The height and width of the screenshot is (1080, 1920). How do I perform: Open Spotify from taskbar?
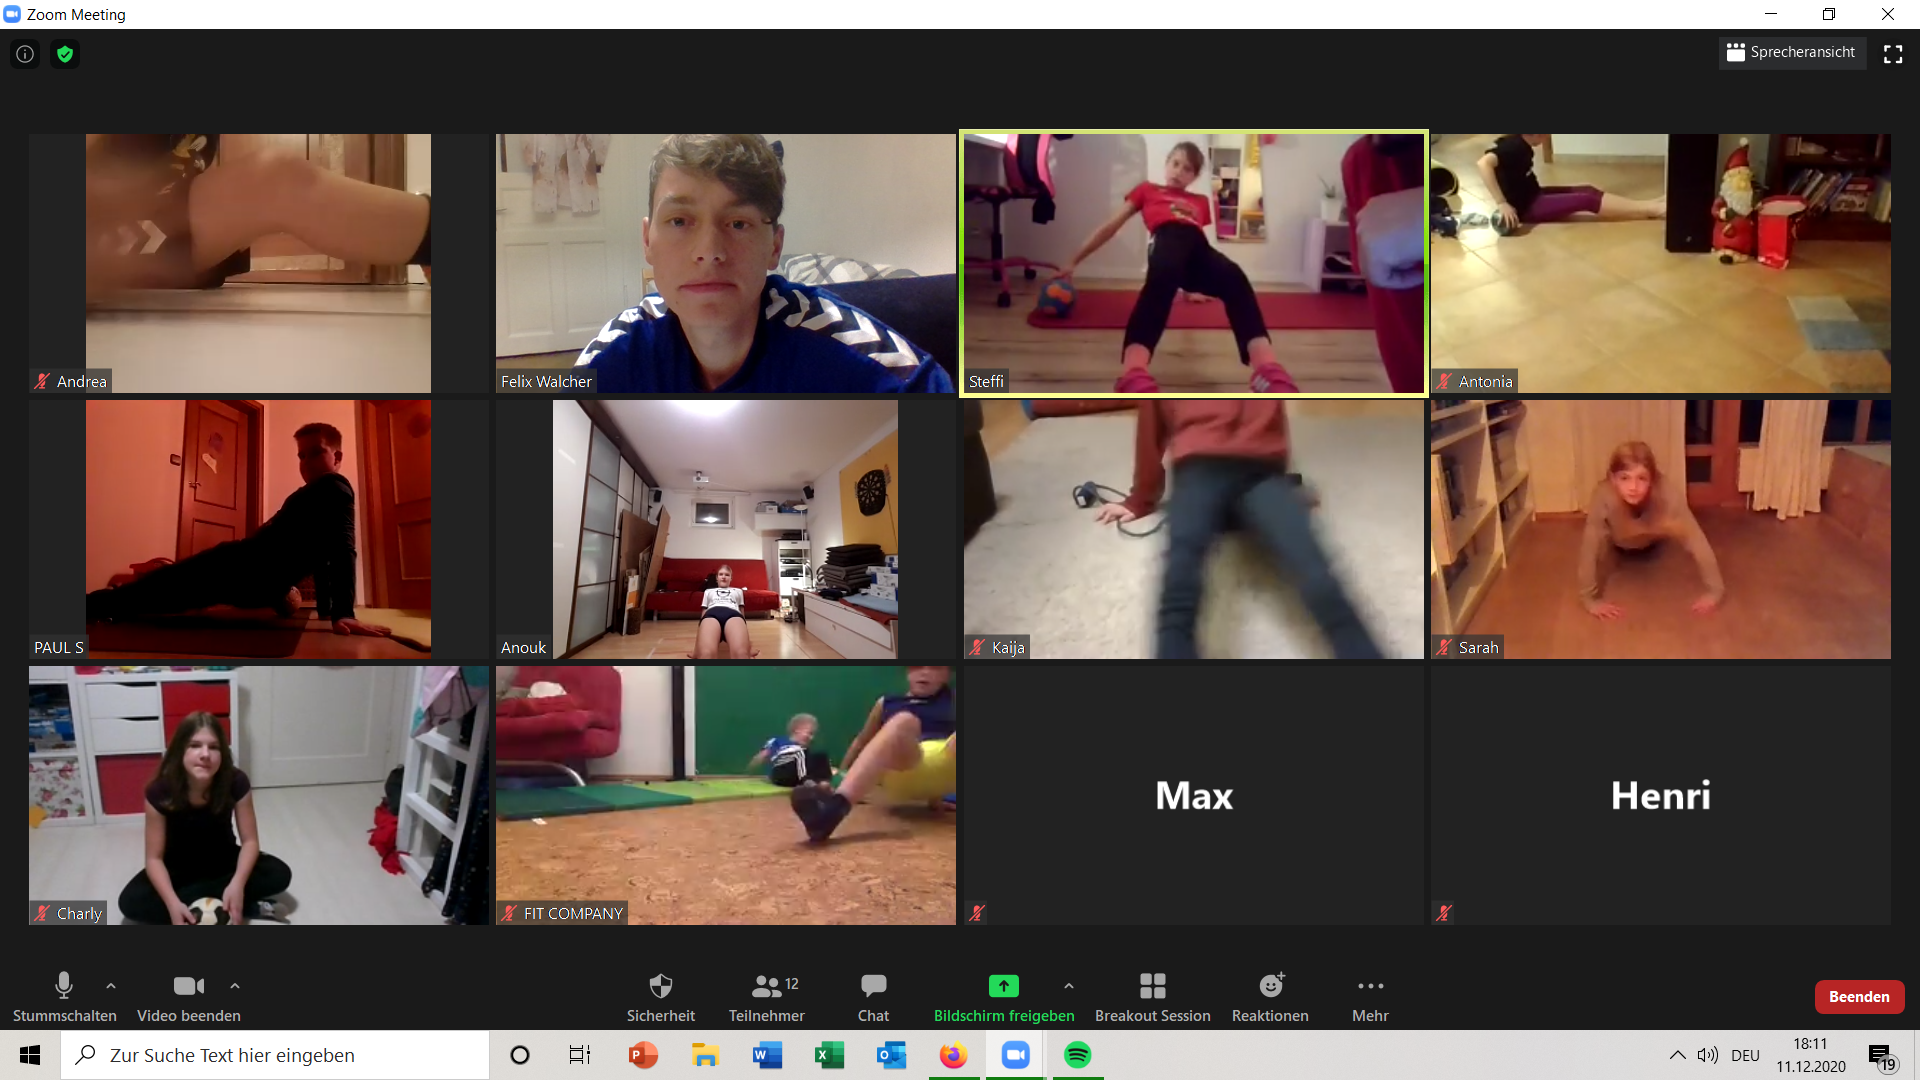1077,1055
